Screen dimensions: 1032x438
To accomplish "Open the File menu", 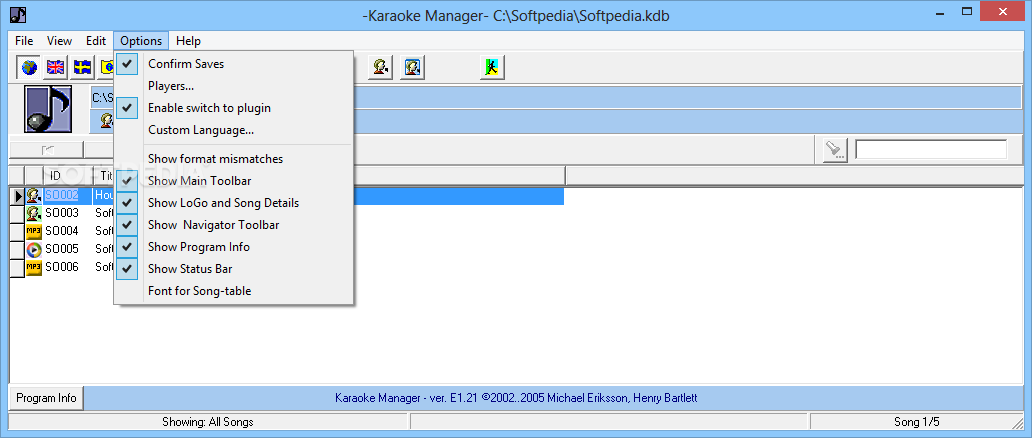I will click(24, 41).
